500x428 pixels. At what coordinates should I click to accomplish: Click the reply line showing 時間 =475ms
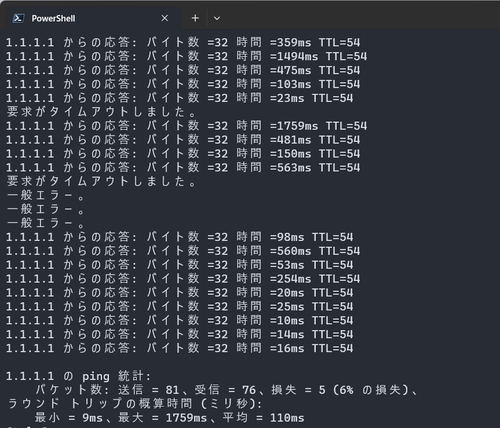pyautogui.click(x=183, y=70)
